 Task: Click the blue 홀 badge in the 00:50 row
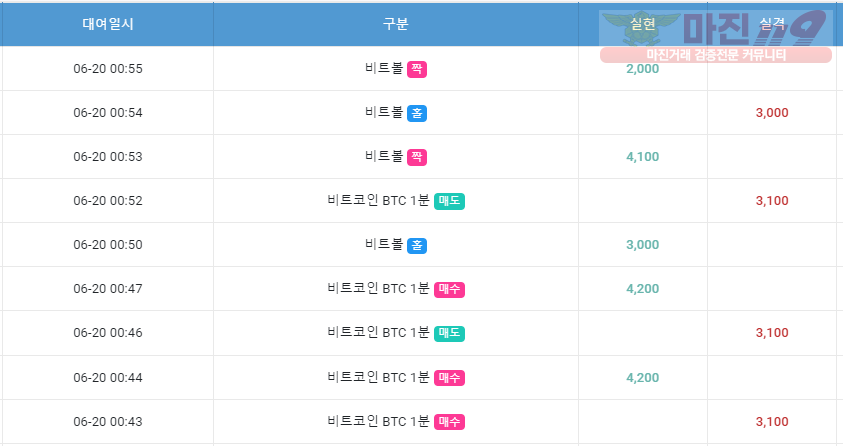(417, 246)
